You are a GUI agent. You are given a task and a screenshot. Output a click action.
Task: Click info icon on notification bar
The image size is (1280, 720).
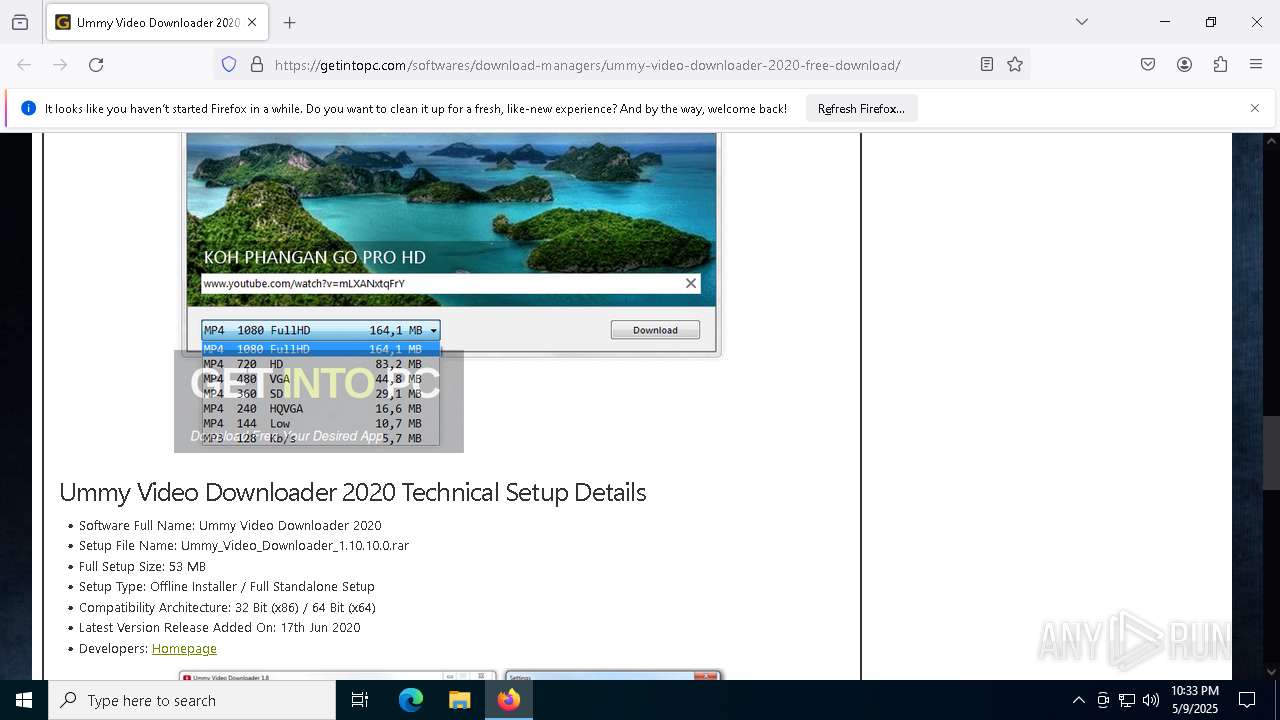tap(28, 108)
